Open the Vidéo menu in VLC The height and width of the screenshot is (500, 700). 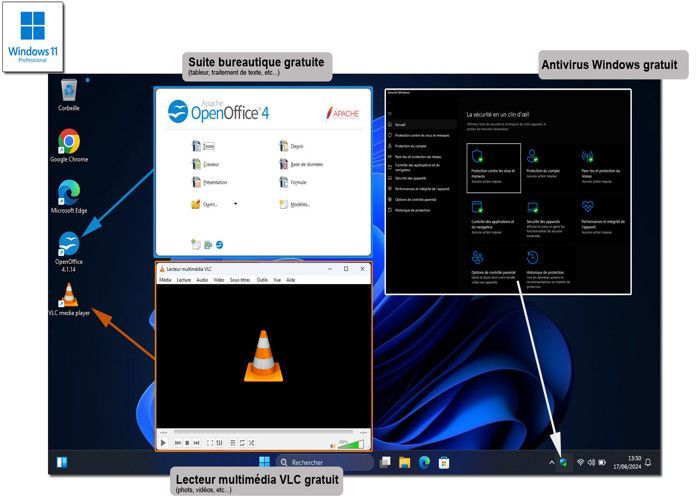pyautogui.click(x=219, y=280)
